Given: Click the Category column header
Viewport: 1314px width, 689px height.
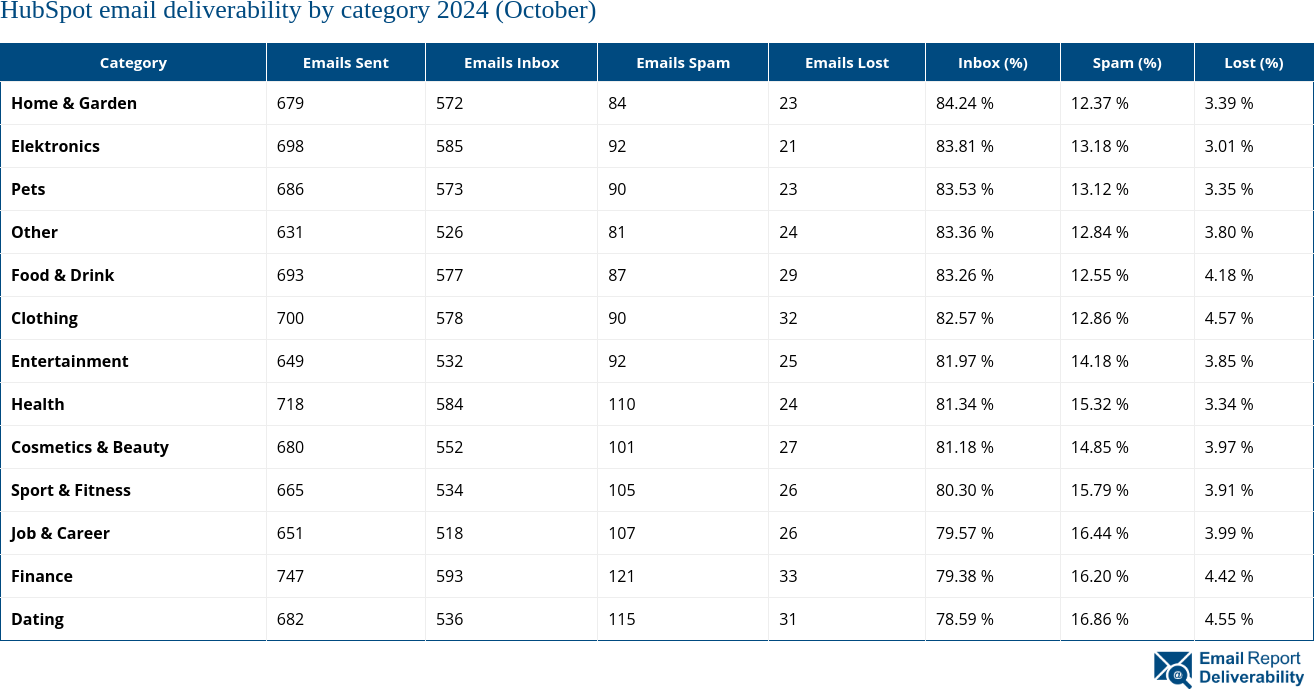Looking at the screenshot, I should click(133, 62).
